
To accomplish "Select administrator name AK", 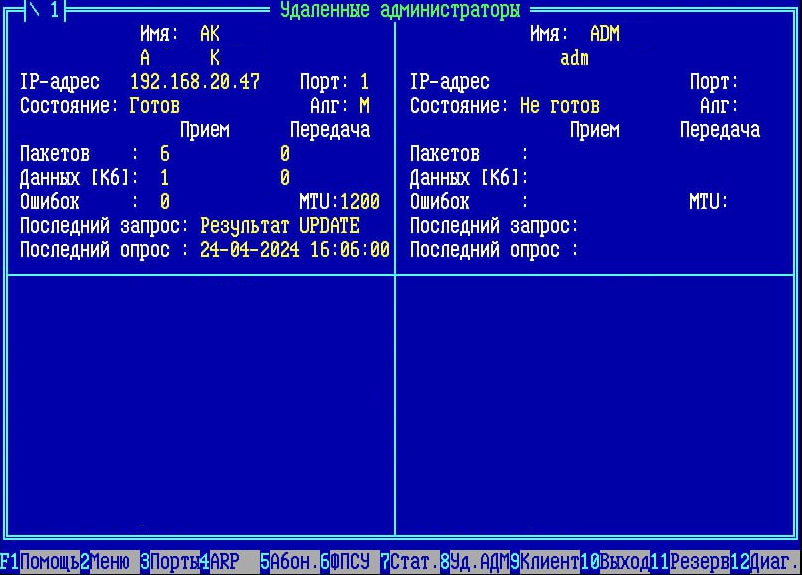I will [x=209, y=34].
